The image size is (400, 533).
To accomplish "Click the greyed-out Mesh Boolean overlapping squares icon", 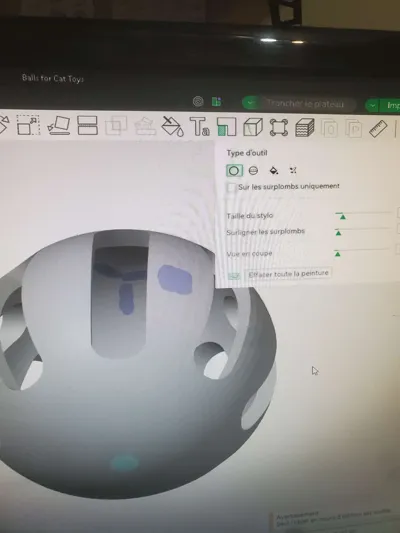I will tap(116, 126).
